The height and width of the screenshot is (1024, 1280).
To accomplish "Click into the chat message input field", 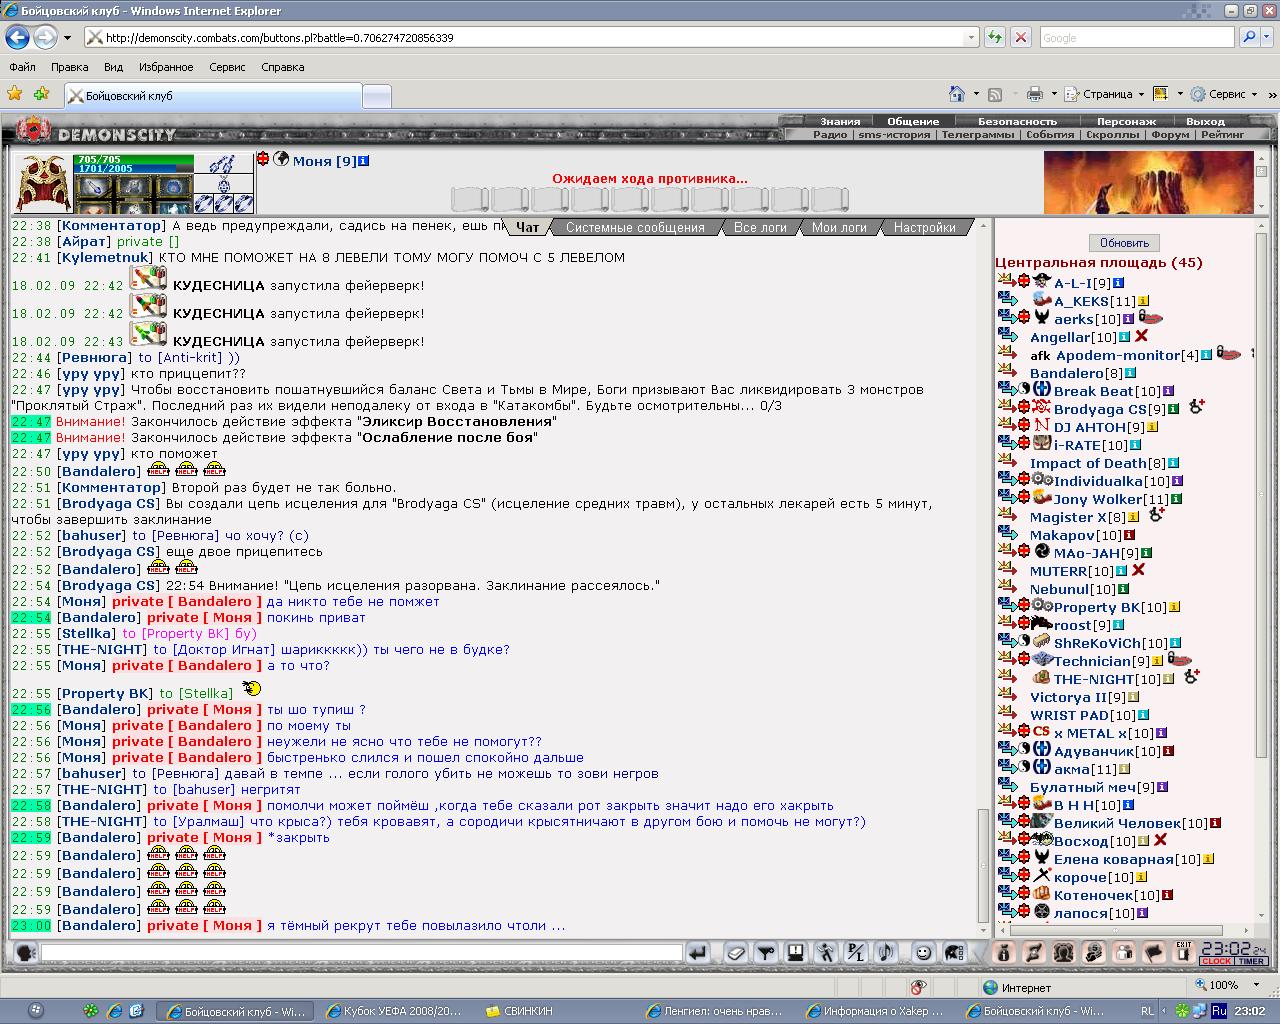I will (x=361, y=953).
